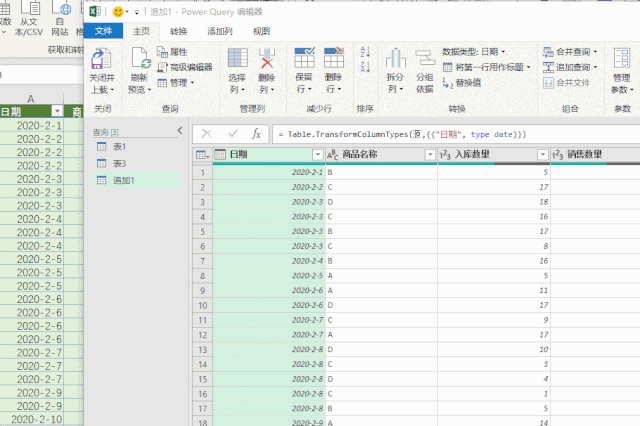Click the formula bar text field
The image size is (640, 426).
click(456, 134)
